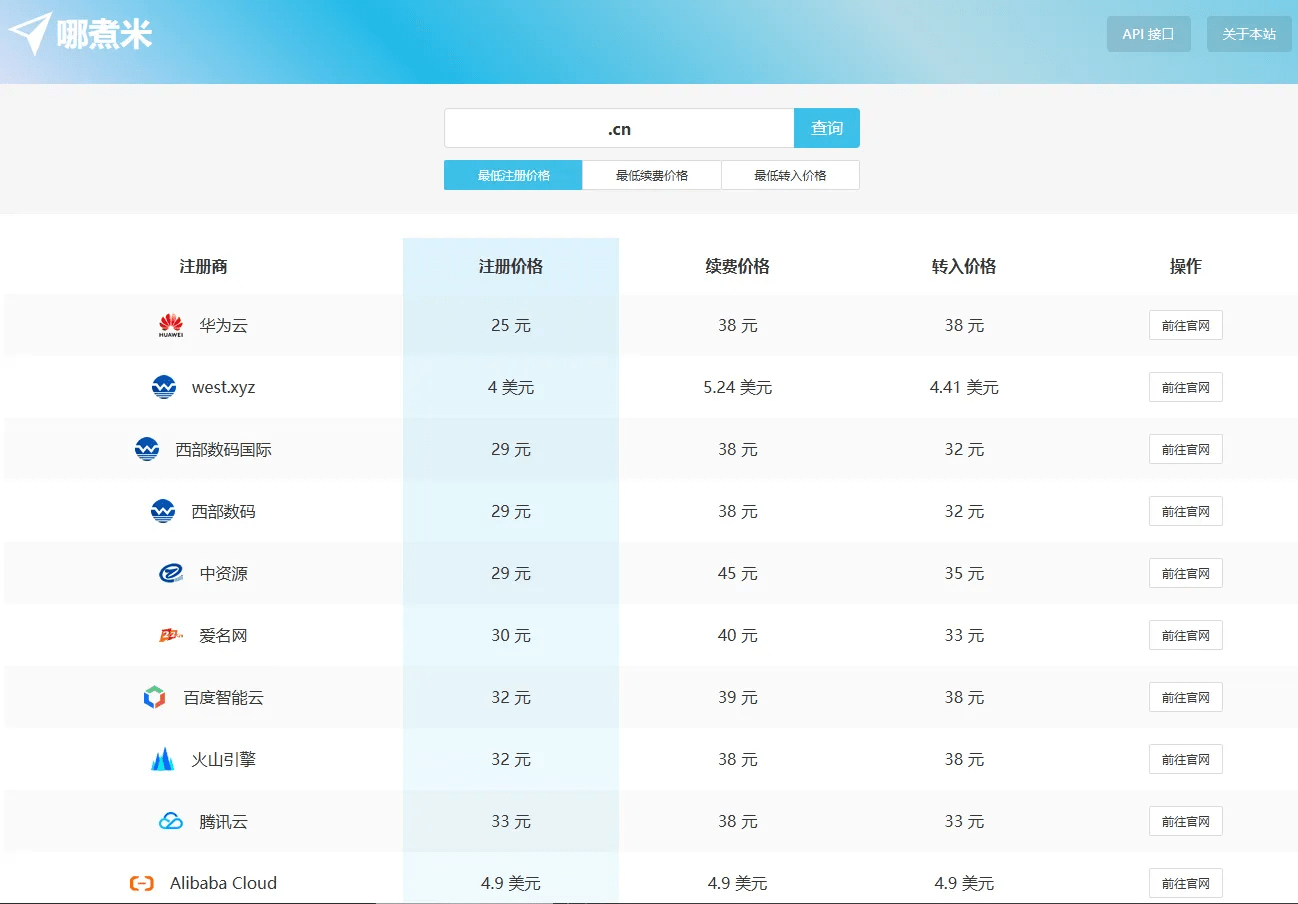Select the 最低注册价格 tab
Viewport: 1298px width, 904px height.
click(513, 175)
